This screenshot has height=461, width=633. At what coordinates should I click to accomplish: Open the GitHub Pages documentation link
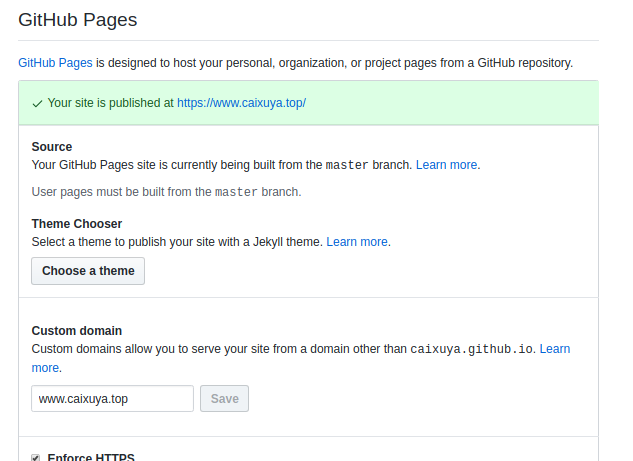coord(55,63)
